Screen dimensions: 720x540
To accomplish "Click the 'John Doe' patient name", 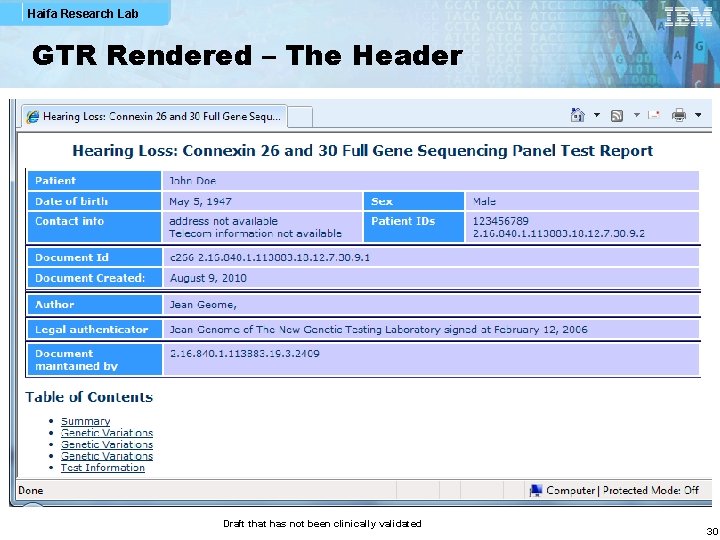I will (x=192, y=180).
